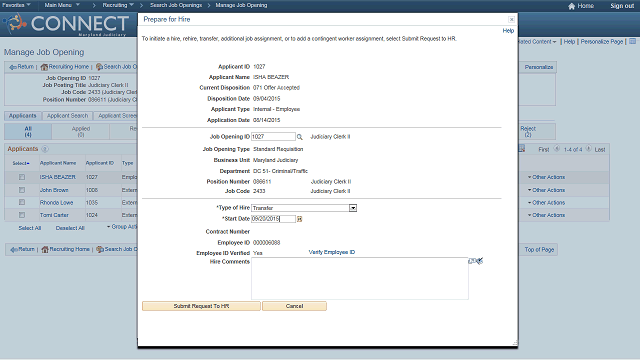
Task: Open the Main Menu dropdown
Action: coord(62,5)
